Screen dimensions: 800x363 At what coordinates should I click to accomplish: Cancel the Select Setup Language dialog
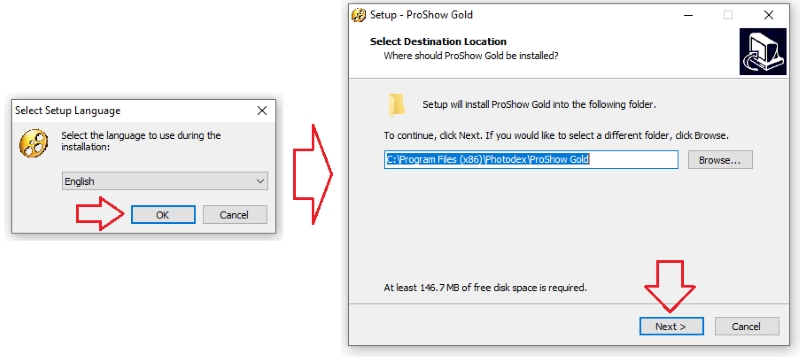point(235,215)
